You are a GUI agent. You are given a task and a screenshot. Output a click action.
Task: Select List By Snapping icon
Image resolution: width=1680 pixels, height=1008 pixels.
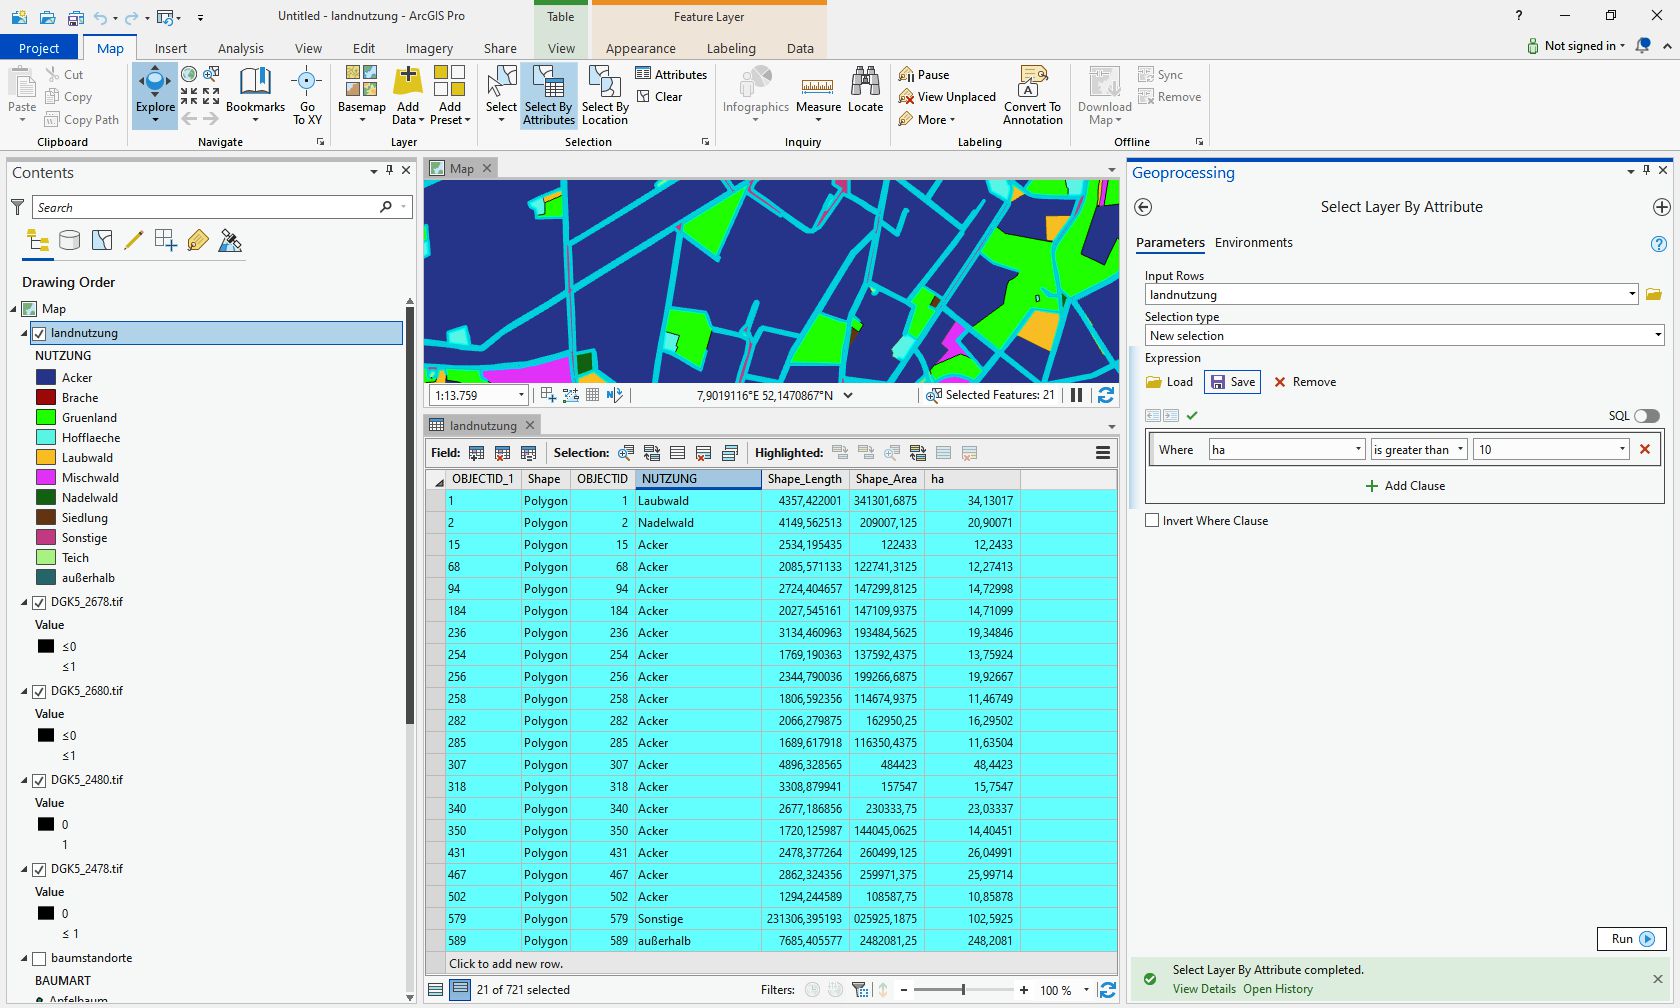pos(166,241)
